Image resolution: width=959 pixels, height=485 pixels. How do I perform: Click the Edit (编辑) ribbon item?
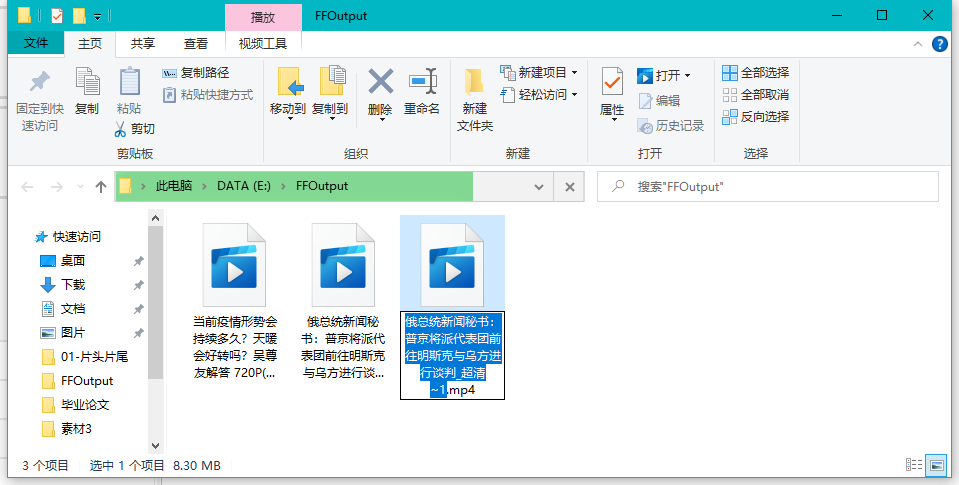click(x=659, y=101)
